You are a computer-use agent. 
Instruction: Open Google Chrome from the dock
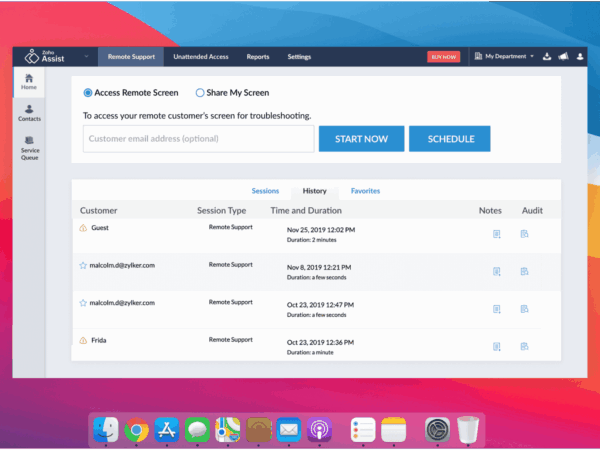[x=136, y=430]
